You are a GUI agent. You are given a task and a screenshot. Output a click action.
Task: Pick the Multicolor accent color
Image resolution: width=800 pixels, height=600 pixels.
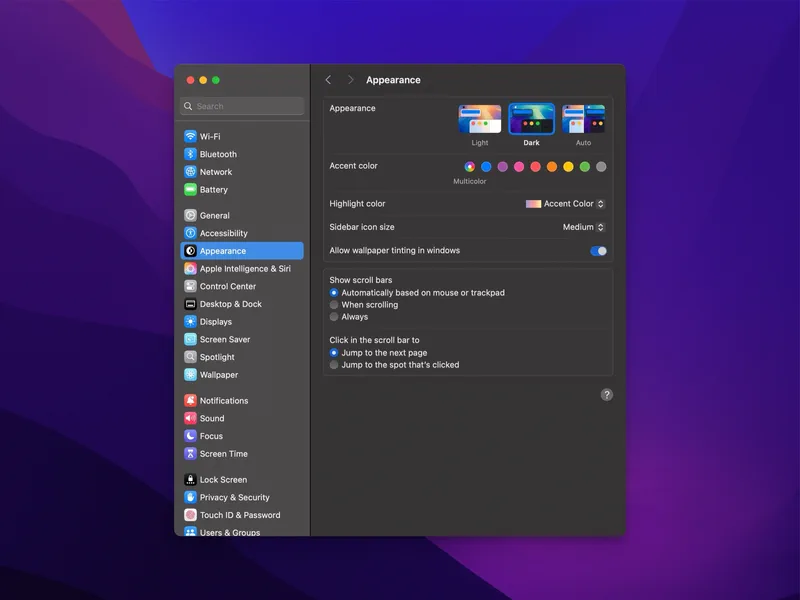469,167
